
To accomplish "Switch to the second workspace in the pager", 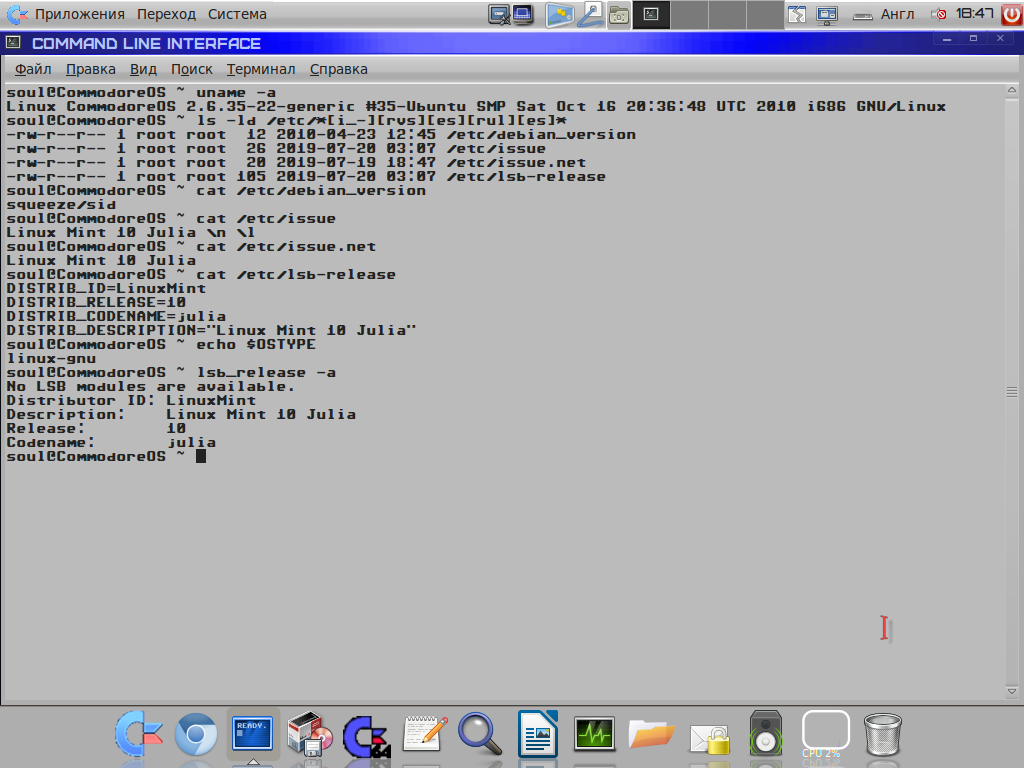I will point(689,14).
